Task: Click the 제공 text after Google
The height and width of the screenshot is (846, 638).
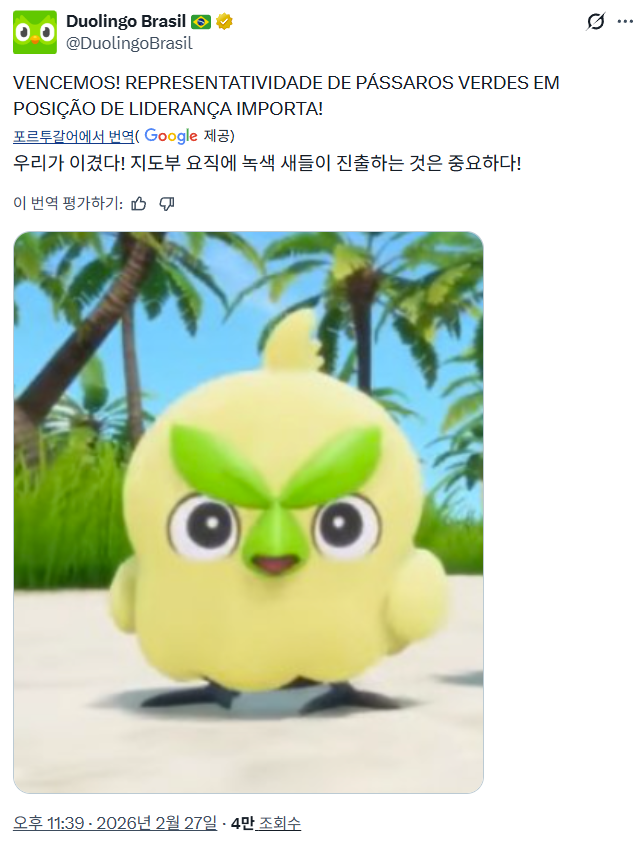Action: tap(218, 135)
